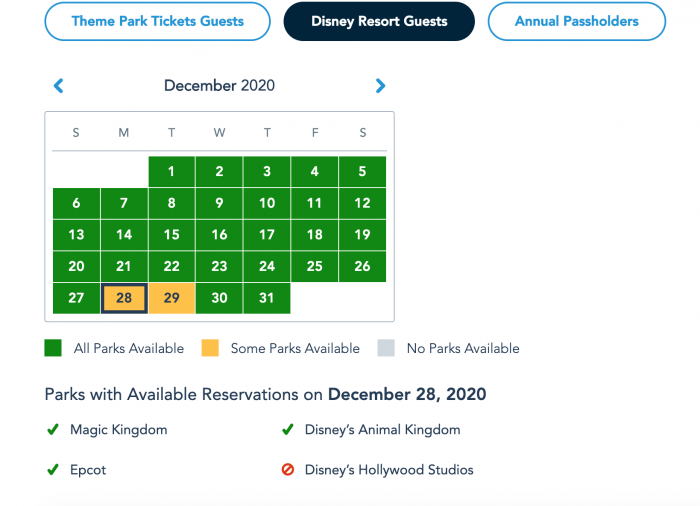Image resolution: width=700 pixels, height=506 pixels.
Task: Pick December 1 on the calendar
Action: click(x=172, y=171)
